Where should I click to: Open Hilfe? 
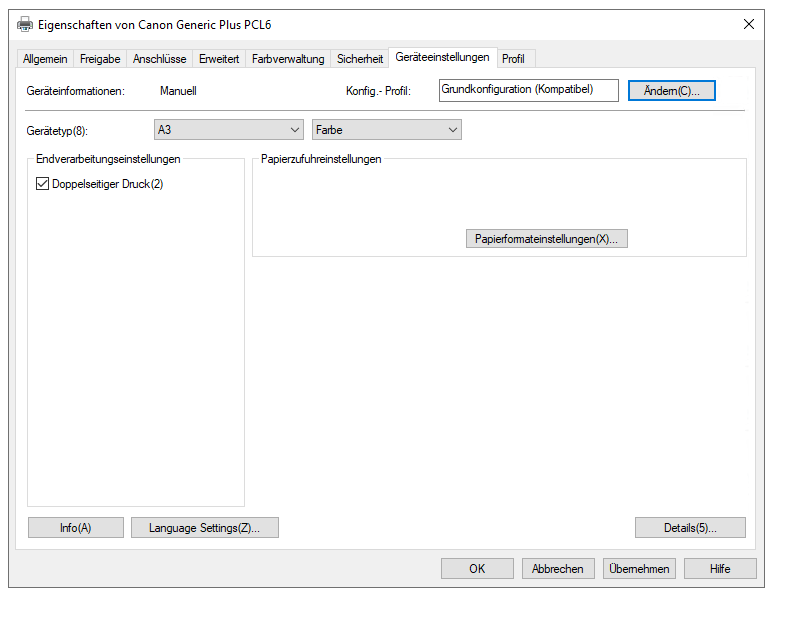coord(720,569)
